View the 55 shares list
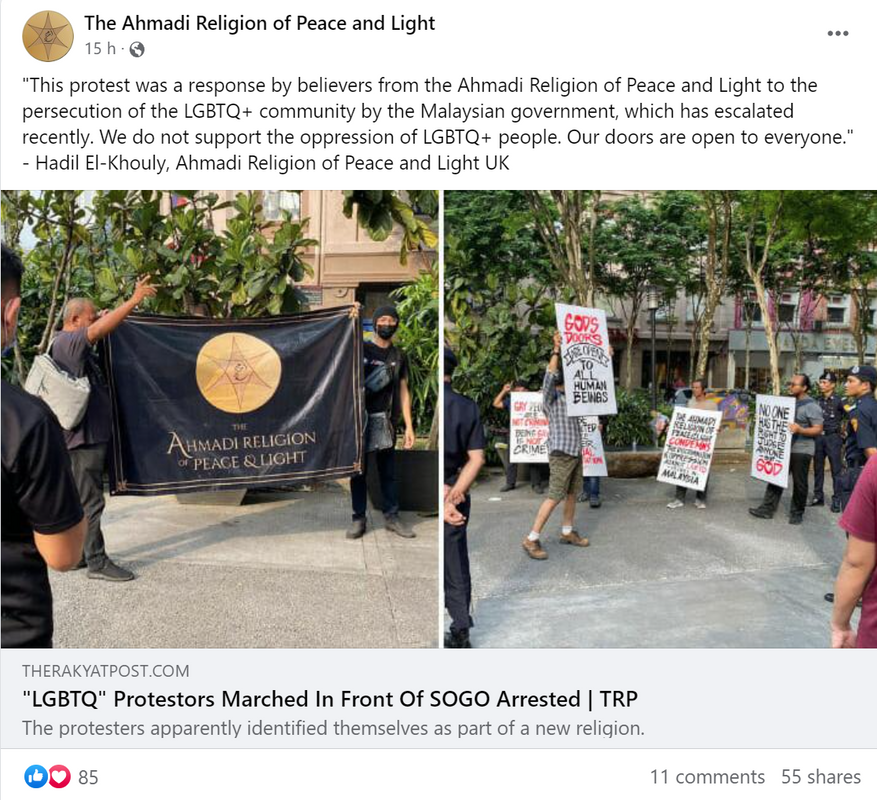The height and width of the screenshot is (800, 877). pos(821,777)
